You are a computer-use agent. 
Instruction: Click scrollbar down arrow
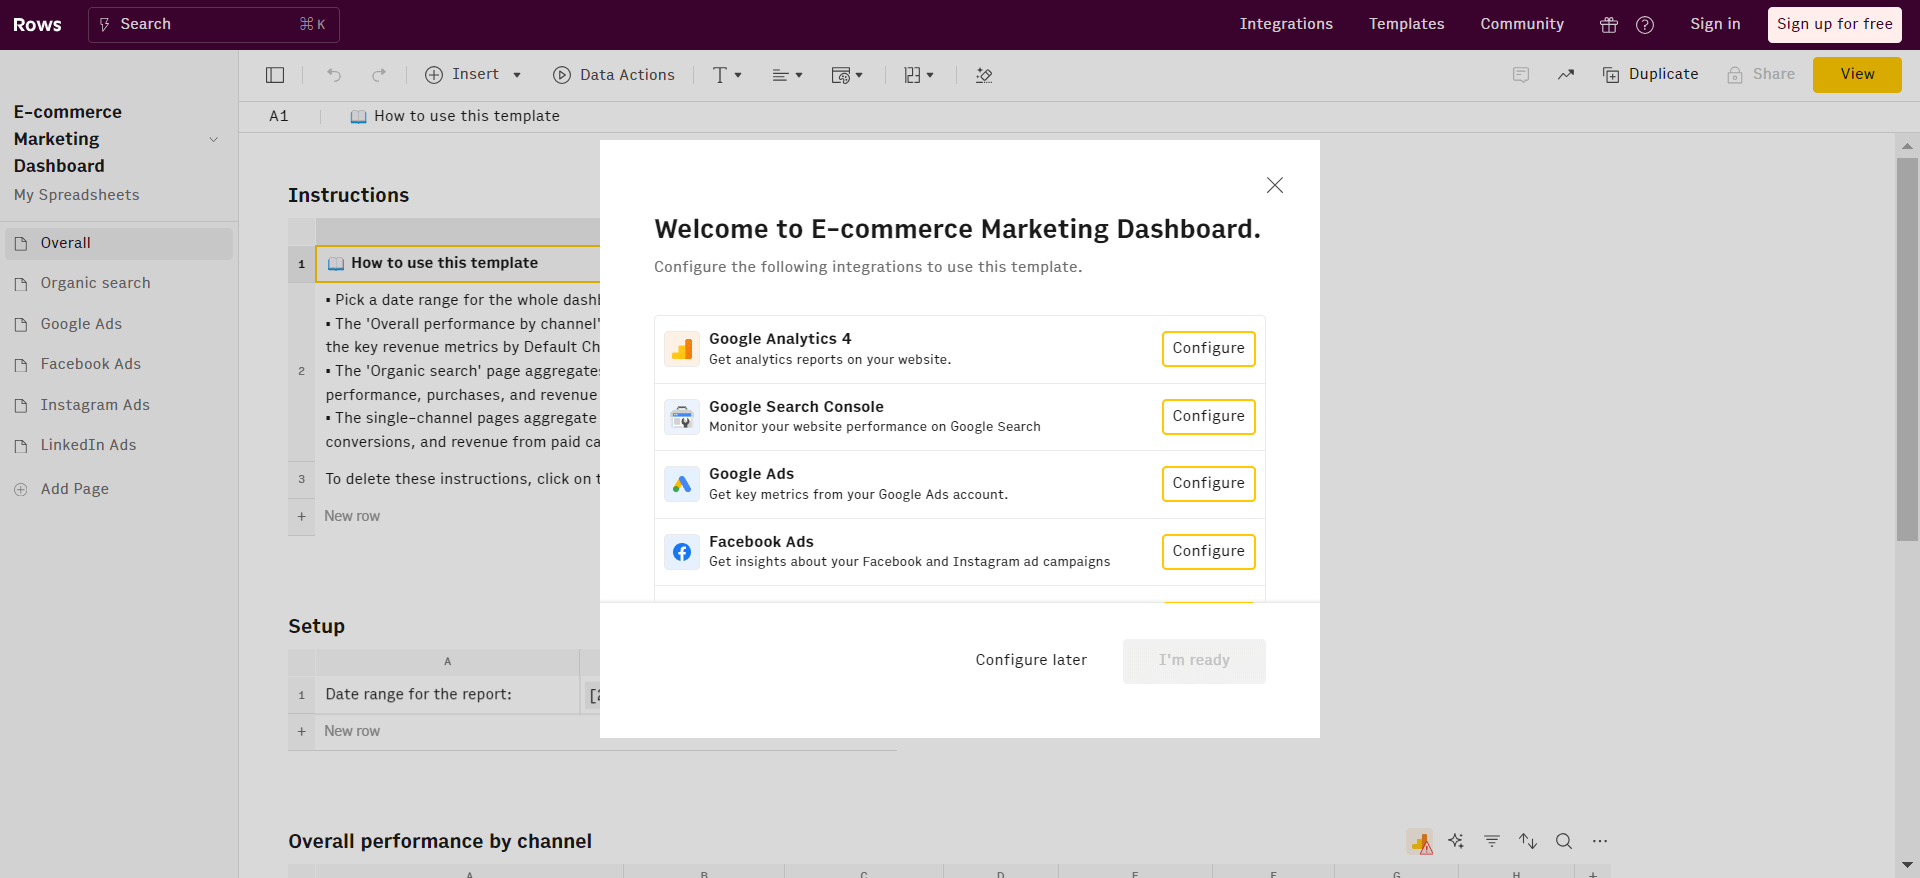coord(1908,865)
